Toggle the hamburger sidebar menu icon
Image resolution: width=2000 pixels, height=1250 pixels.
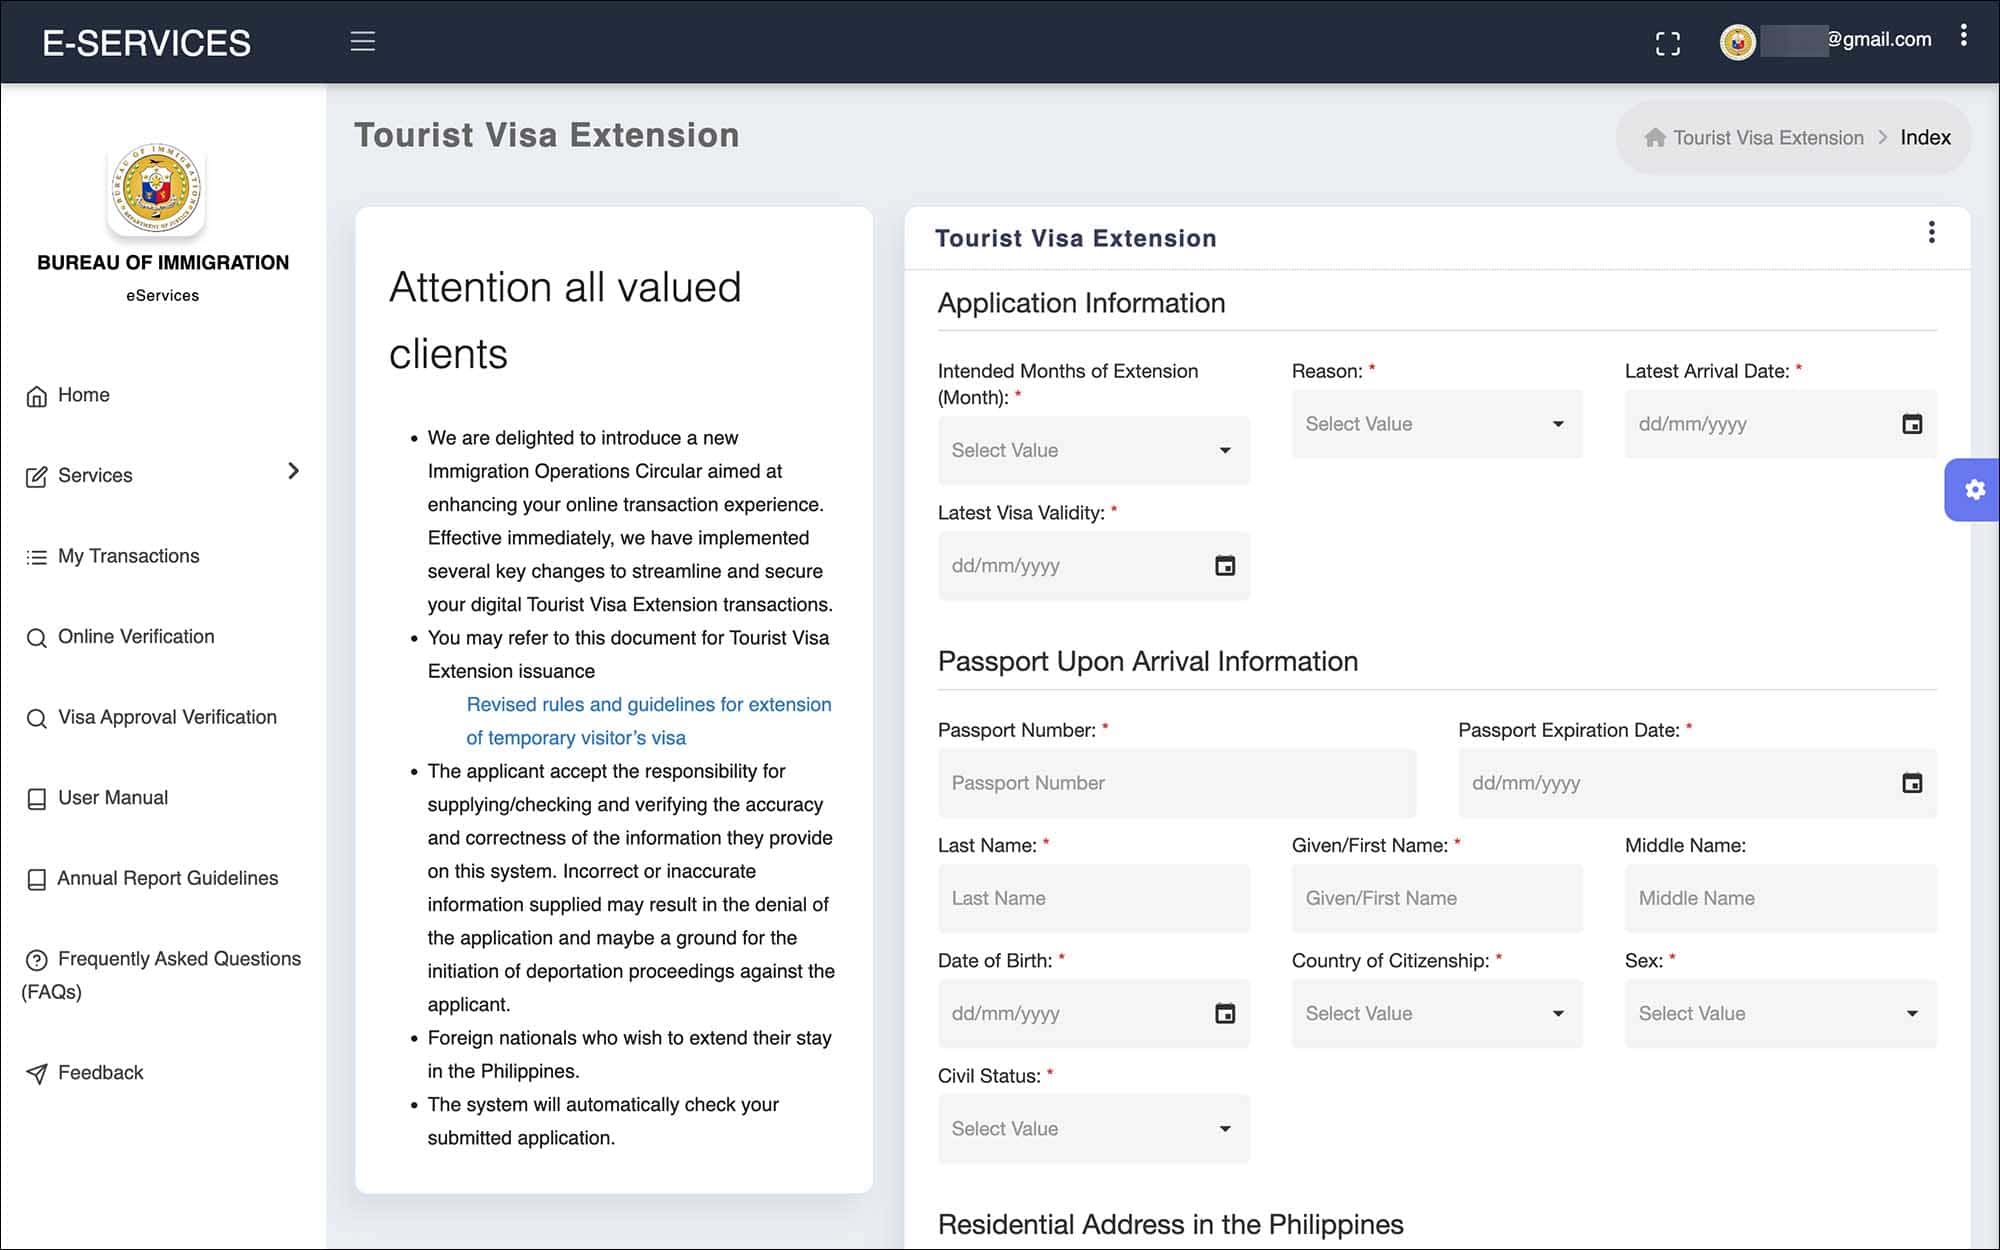point(362,41)
